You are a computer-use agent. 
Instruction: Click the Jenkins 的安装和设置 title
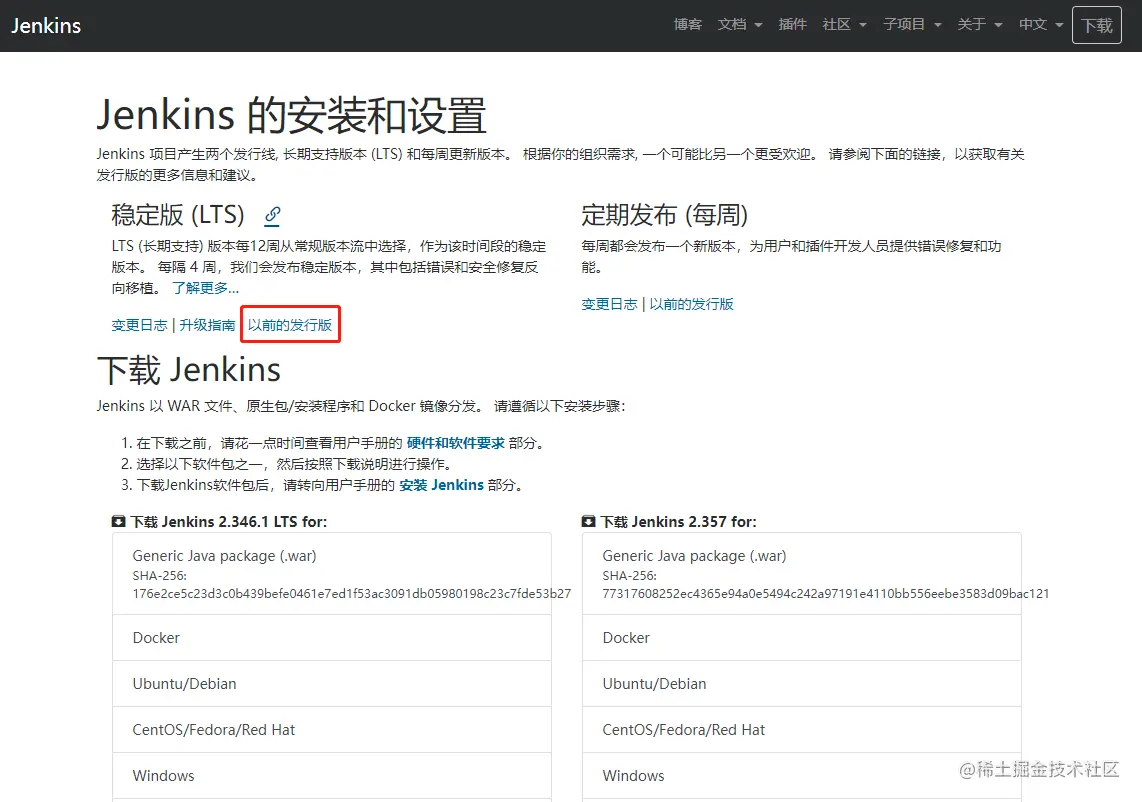click(x=291, y=115)
